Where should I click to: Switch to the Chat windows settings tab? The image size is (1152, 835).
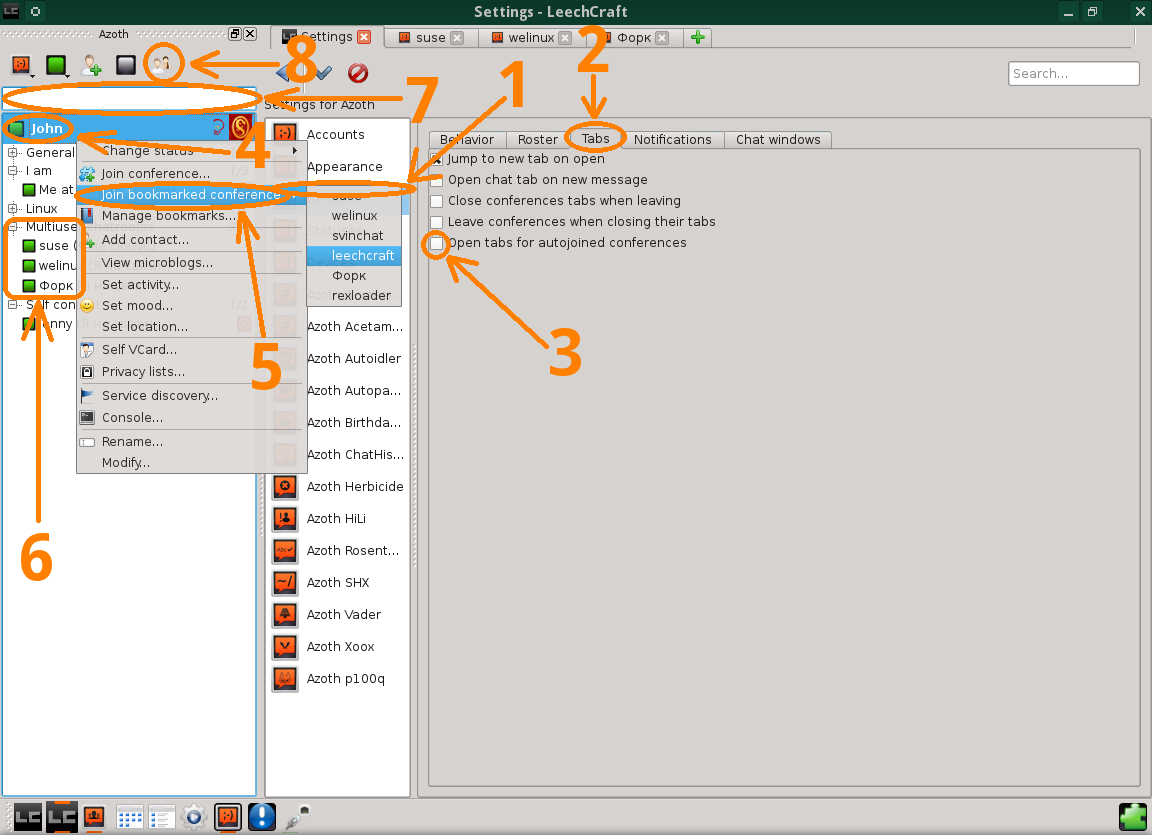click(x=778, y=140)
